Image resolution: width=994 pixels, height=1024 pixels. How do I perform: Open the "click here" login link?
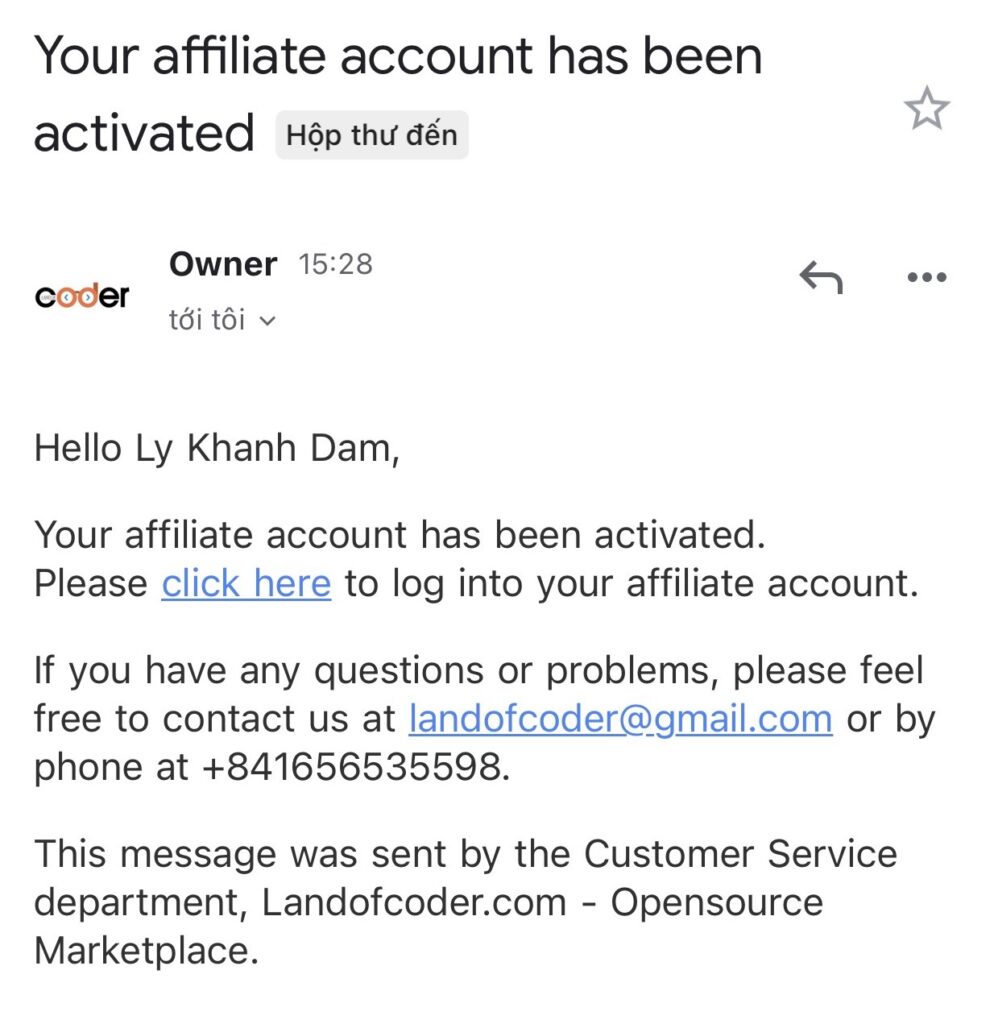(246, 583)
